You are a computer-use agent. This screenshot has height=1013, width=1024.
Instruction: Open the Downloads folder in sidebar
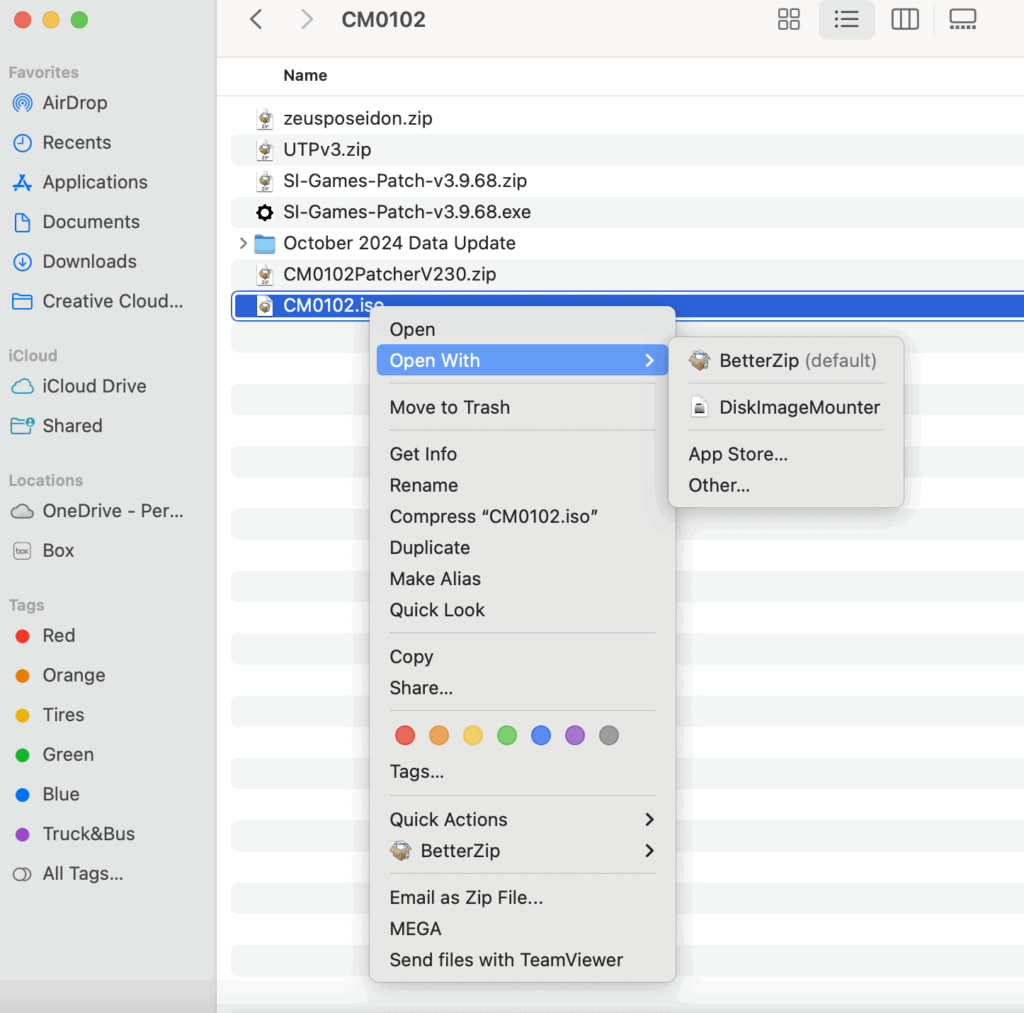point(89,261)
